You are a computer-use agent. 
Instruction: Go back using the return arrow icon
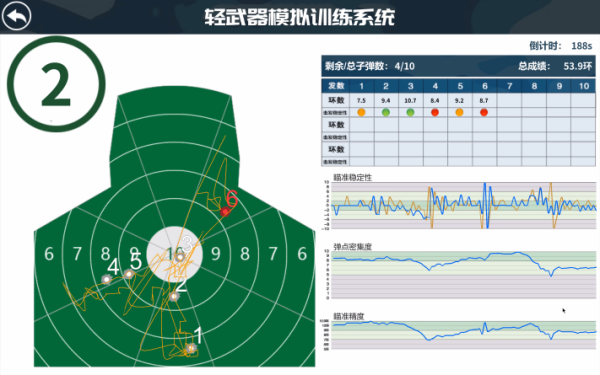click(x=16, y=16)
